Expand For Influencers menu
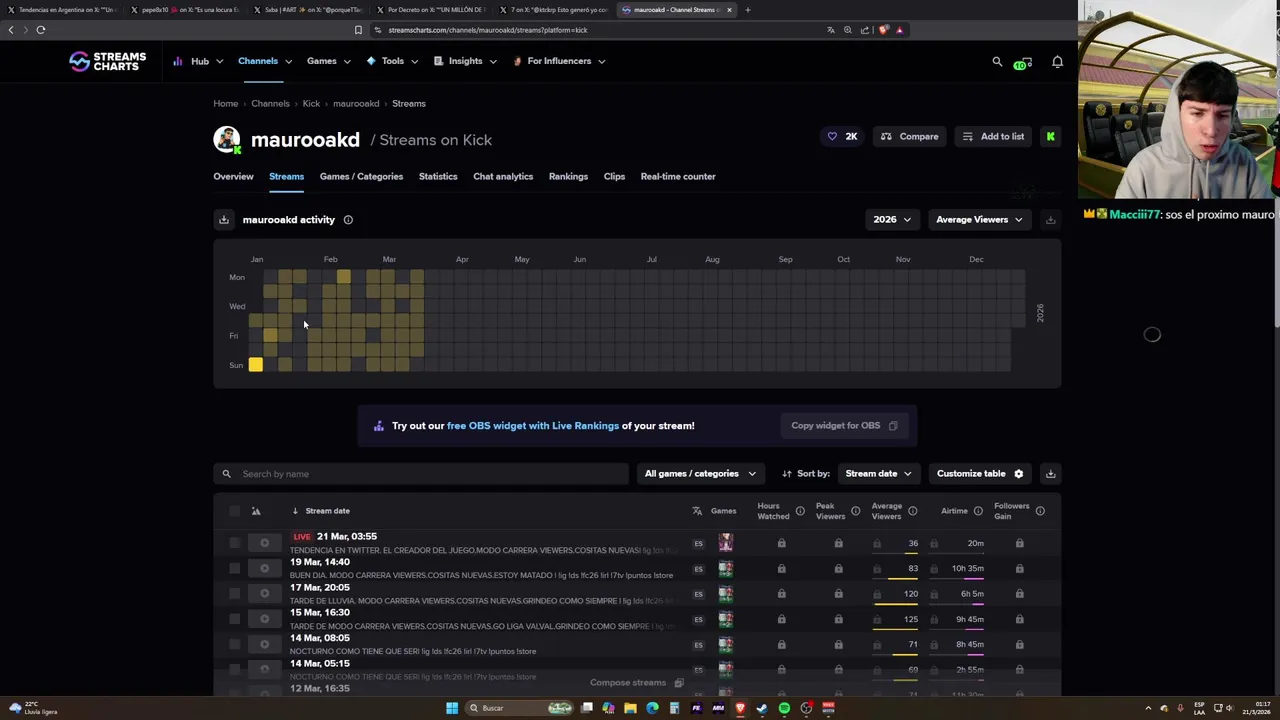This screenshot has width=1280, height=720. coord(559,61)
